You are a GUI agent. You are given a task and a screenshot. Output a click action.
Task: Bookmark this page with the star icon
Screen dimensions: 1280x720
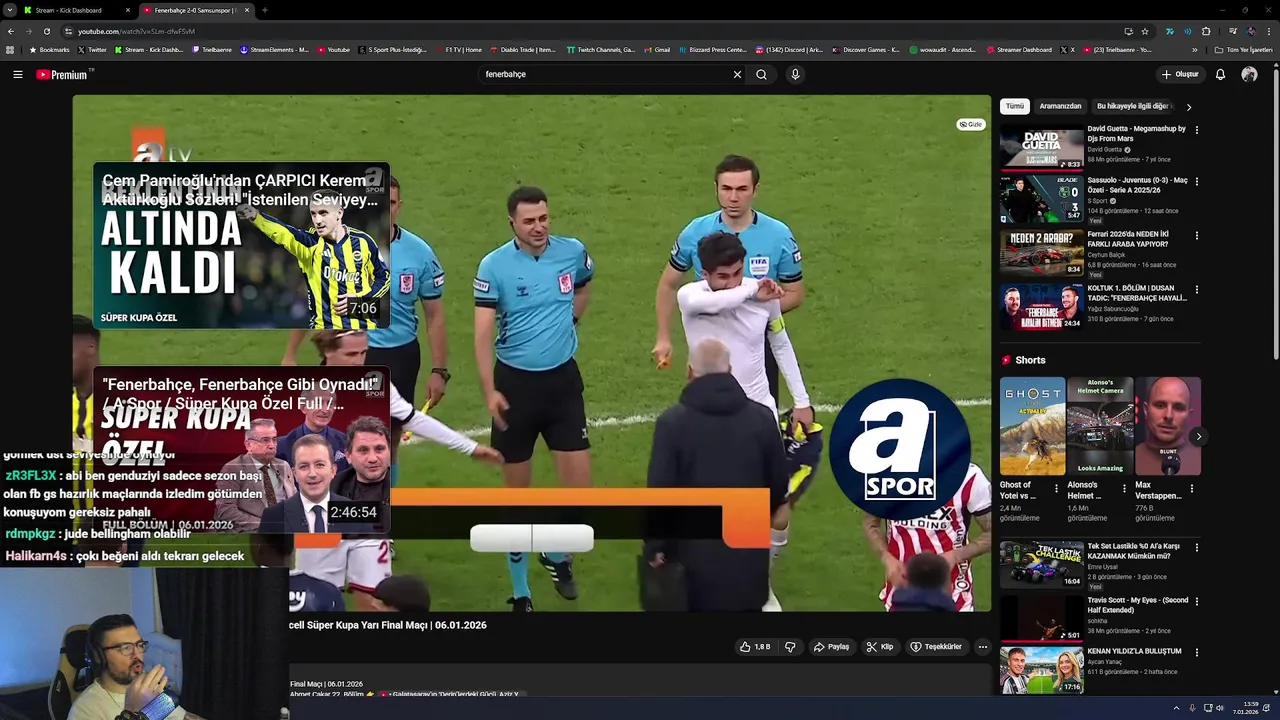tap(1145, 31)
